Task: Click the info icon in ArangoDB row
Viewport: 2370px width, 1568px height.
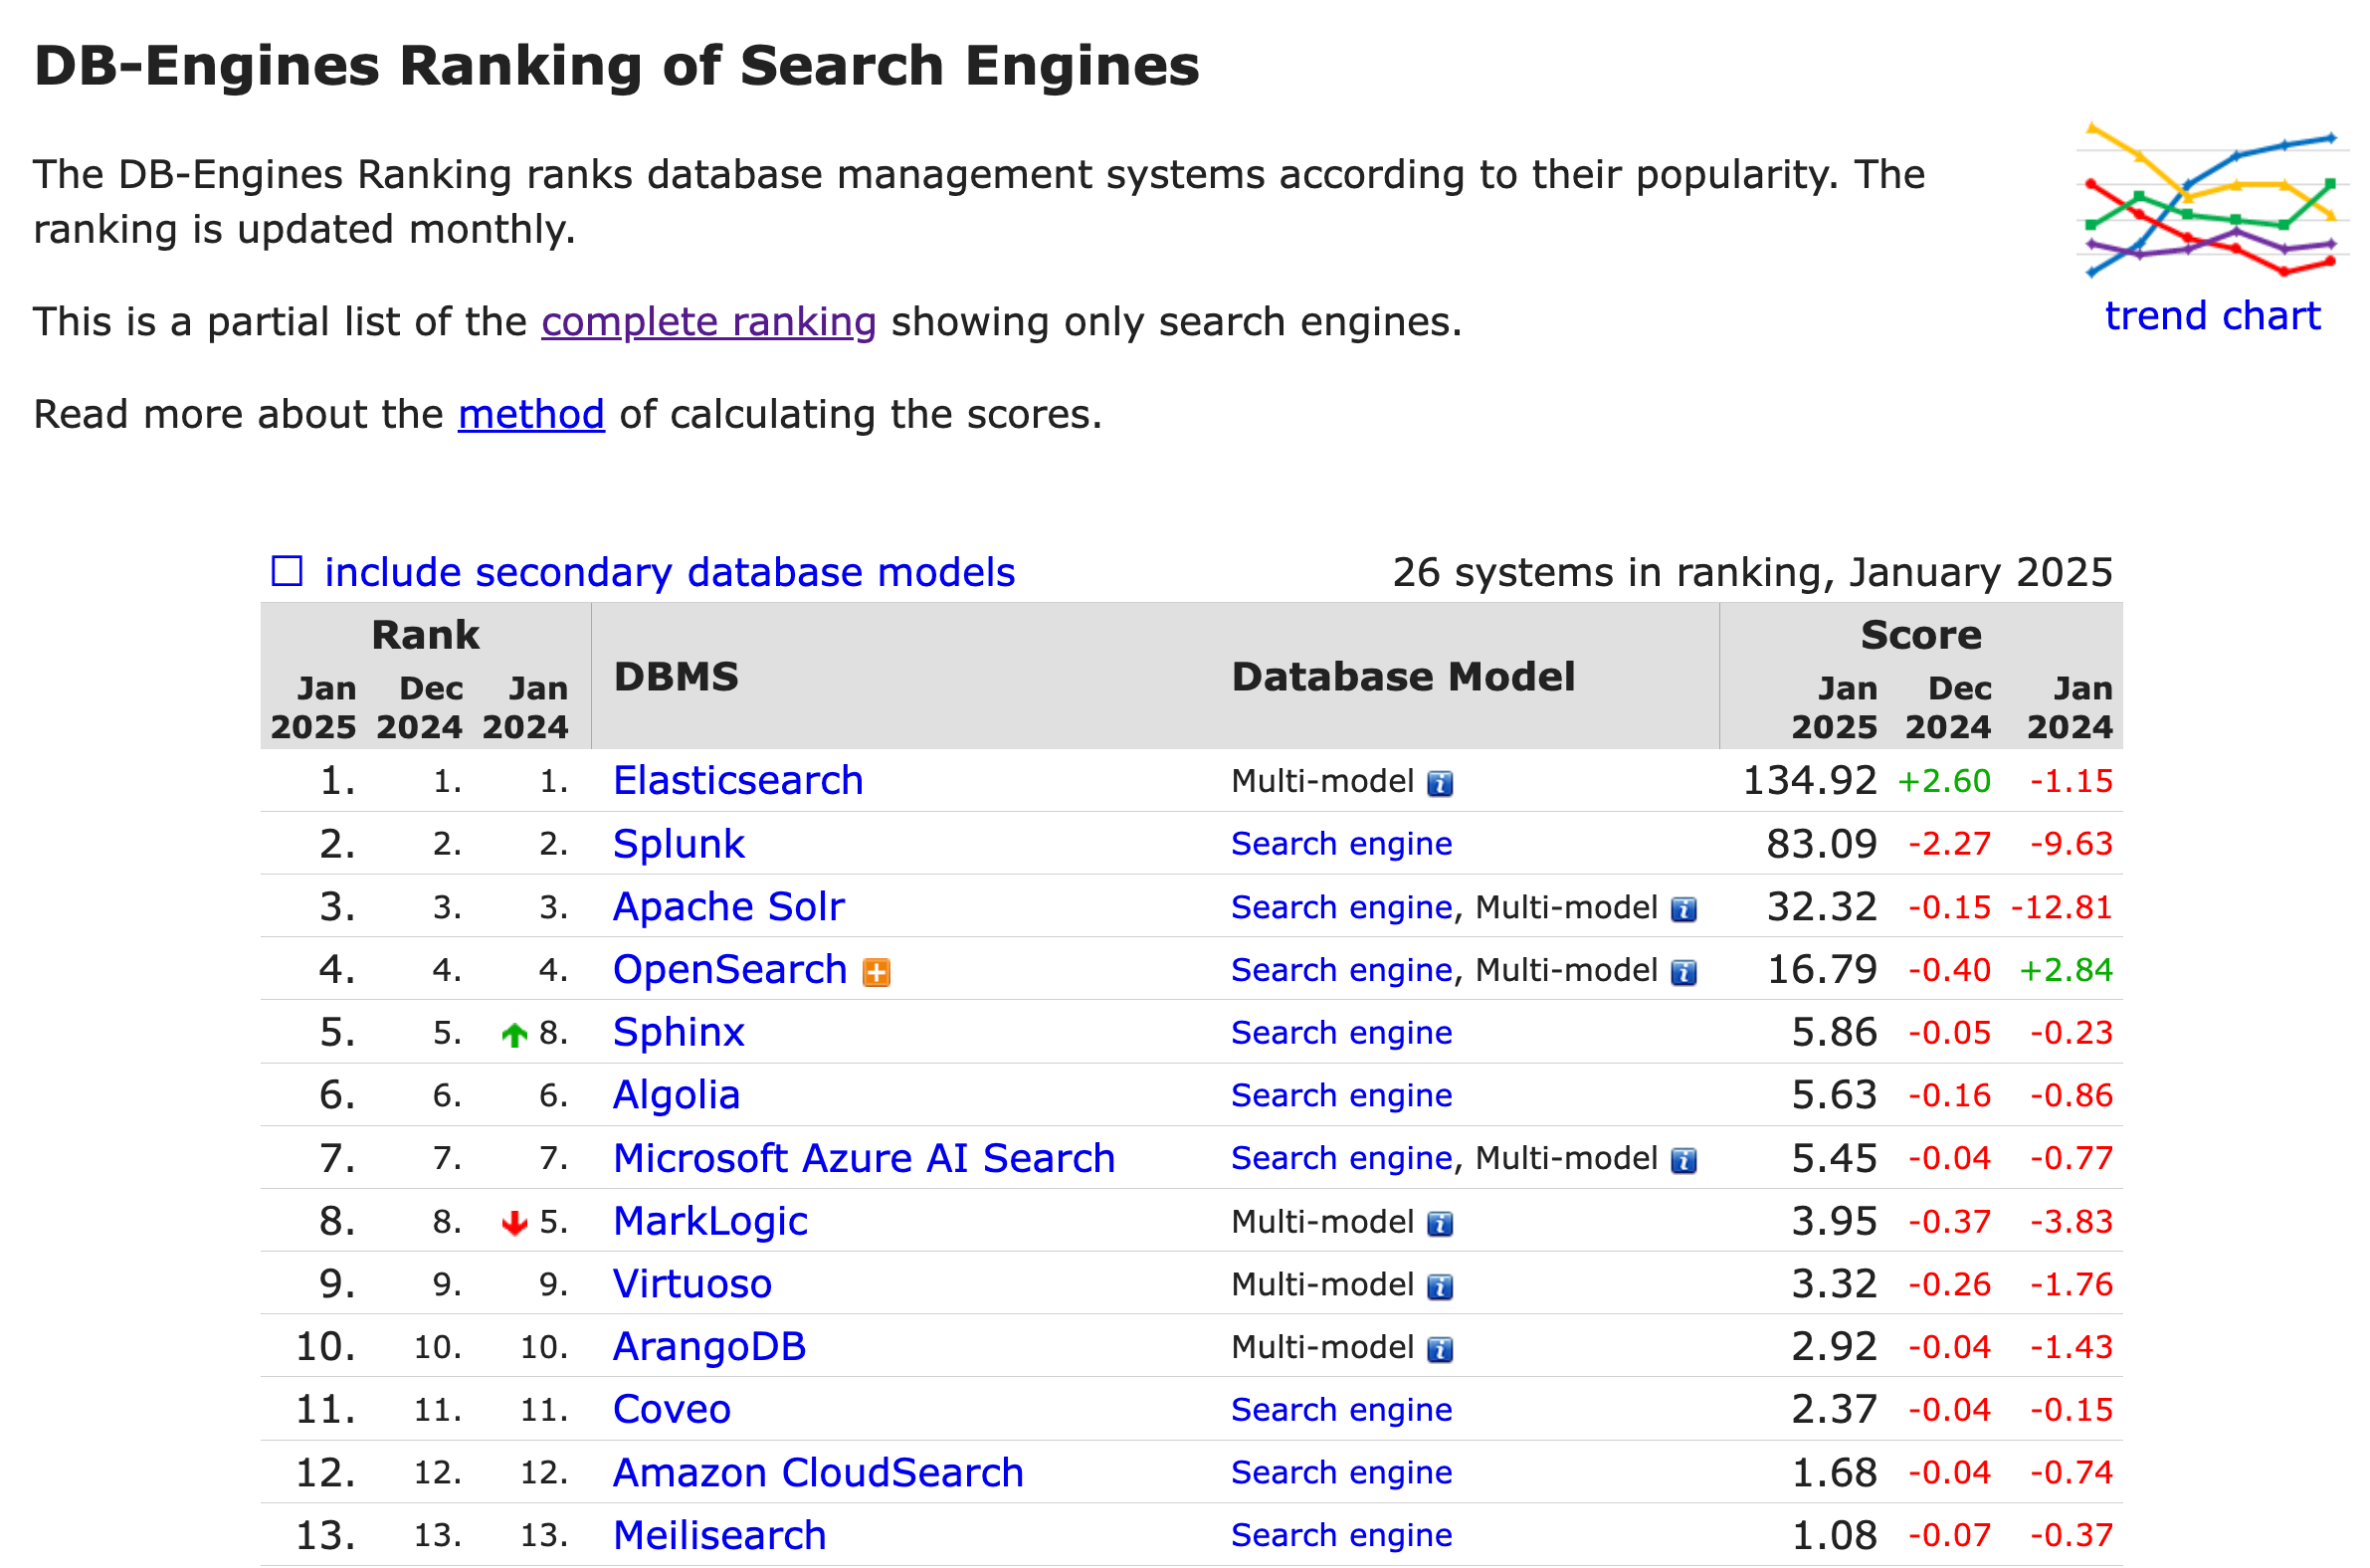Action: pos(1439,1349)
